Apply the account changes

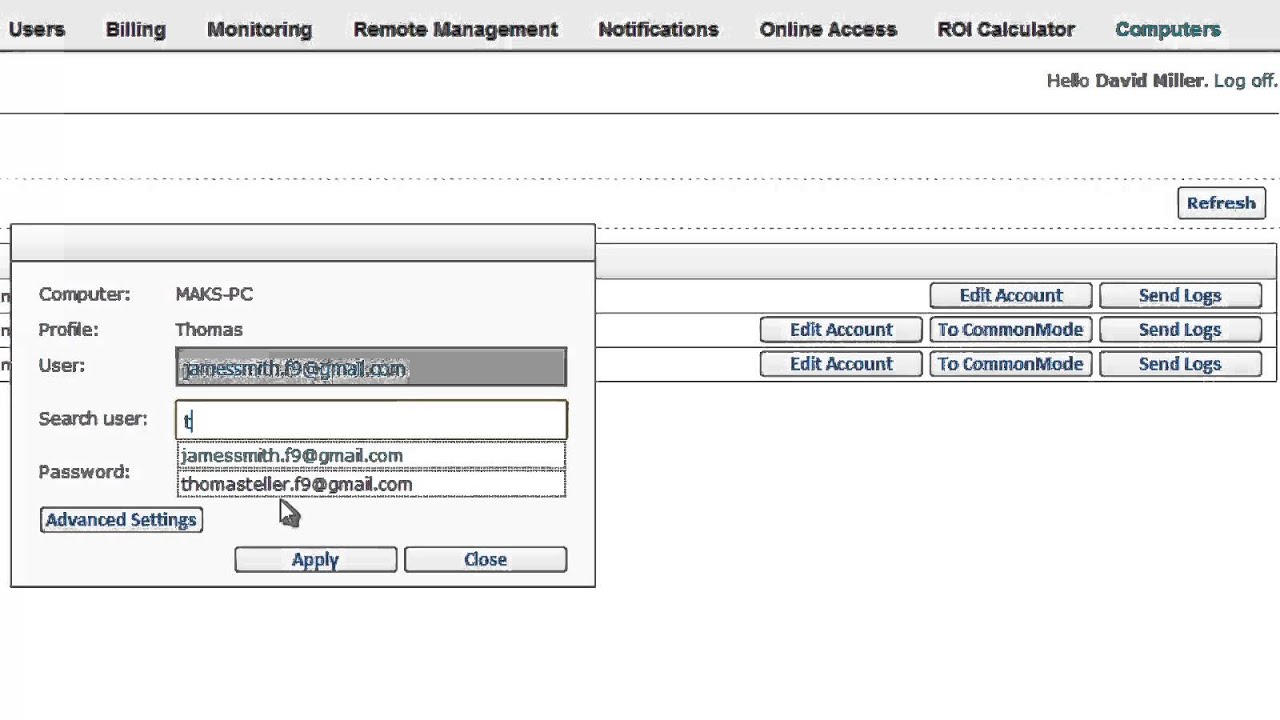[x=315, y=559]
